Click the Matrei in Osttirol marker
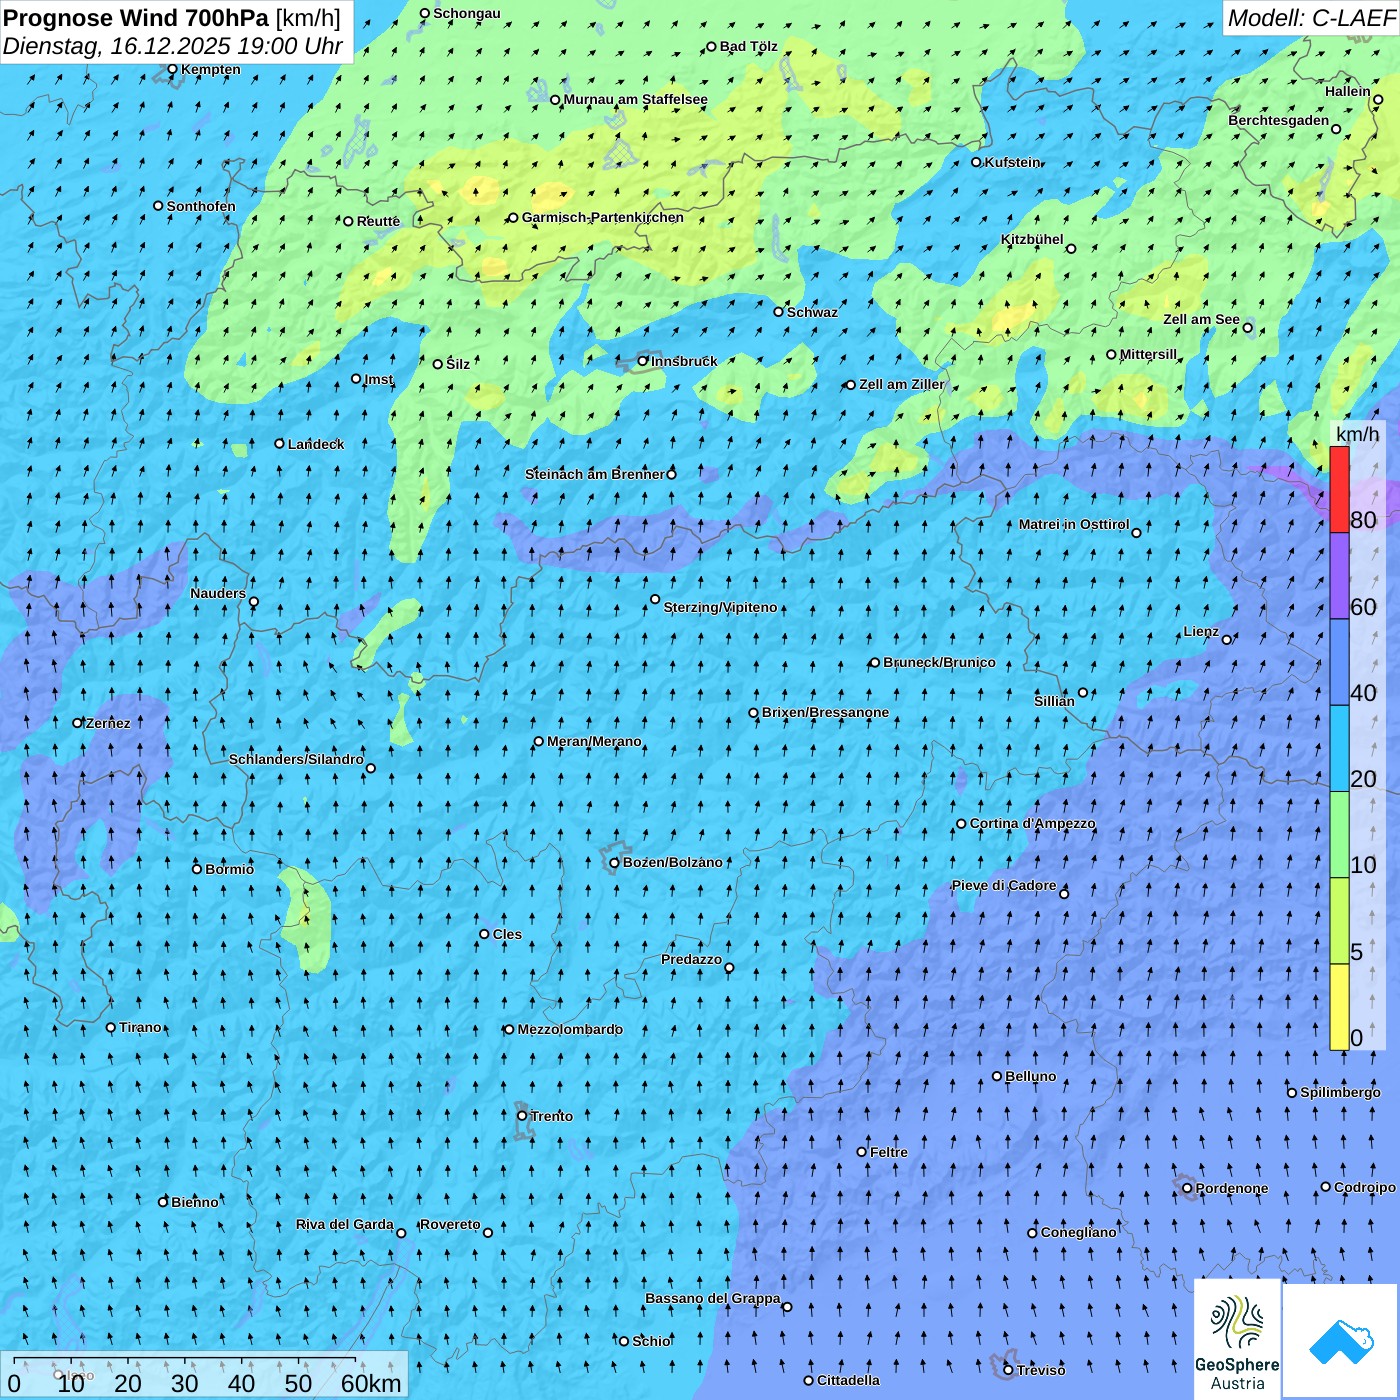 click(1136, 532)
